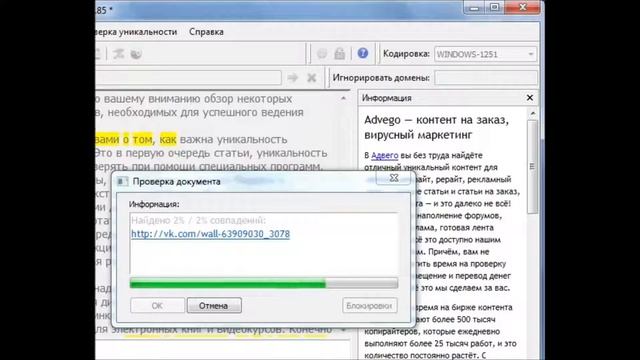The image size is (640, 360).
Task: Click the address input field left of arrow
Action: point(189,78)
